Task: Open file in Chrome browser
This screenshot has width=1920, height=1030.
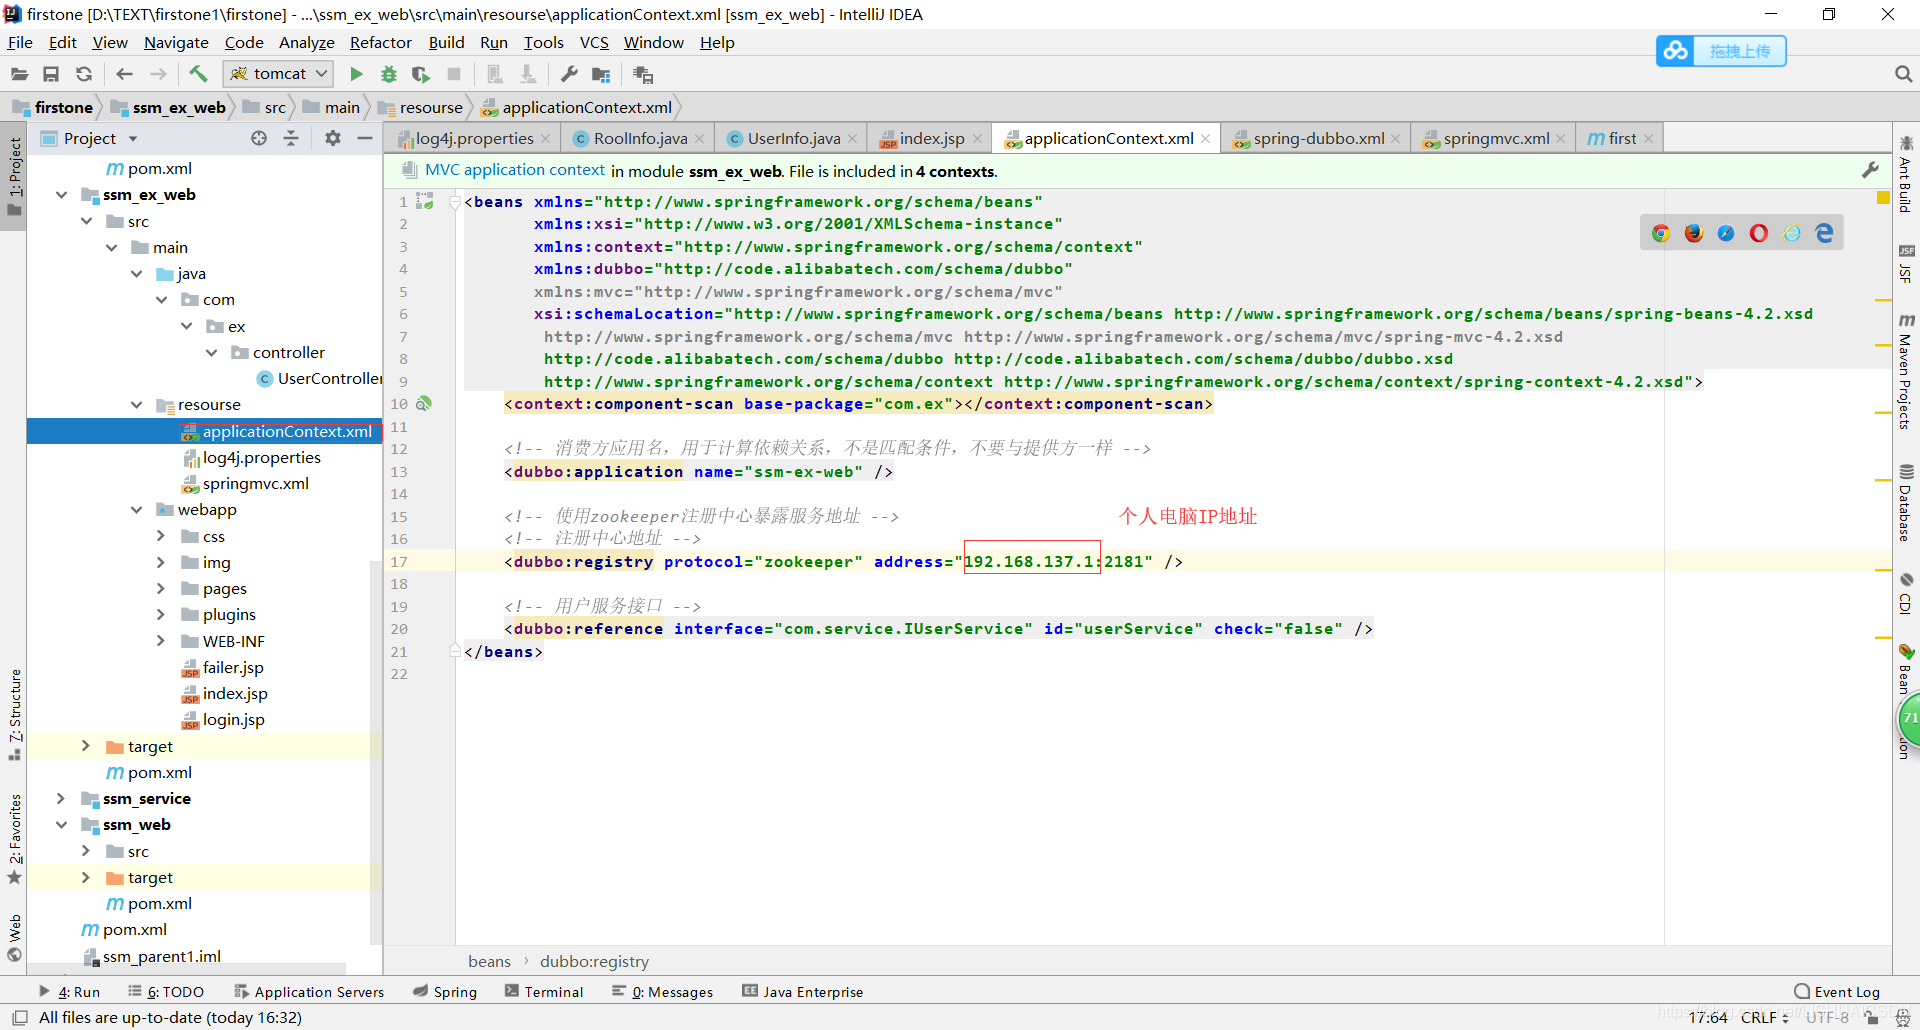Action: coord(1661,233)
